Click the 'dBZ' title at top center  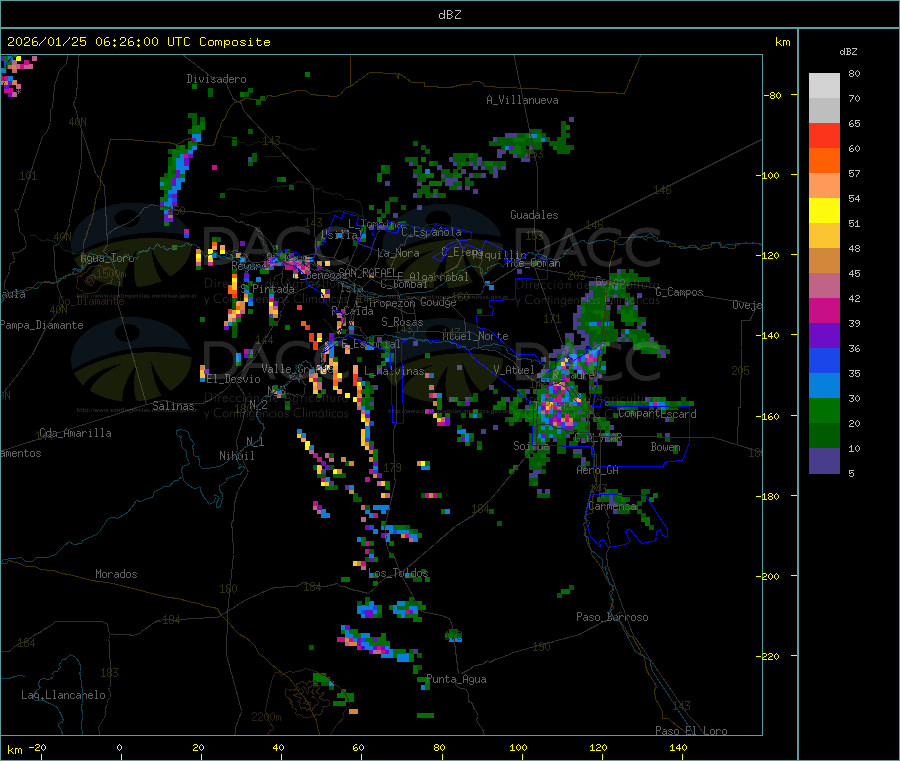point(449,15)
